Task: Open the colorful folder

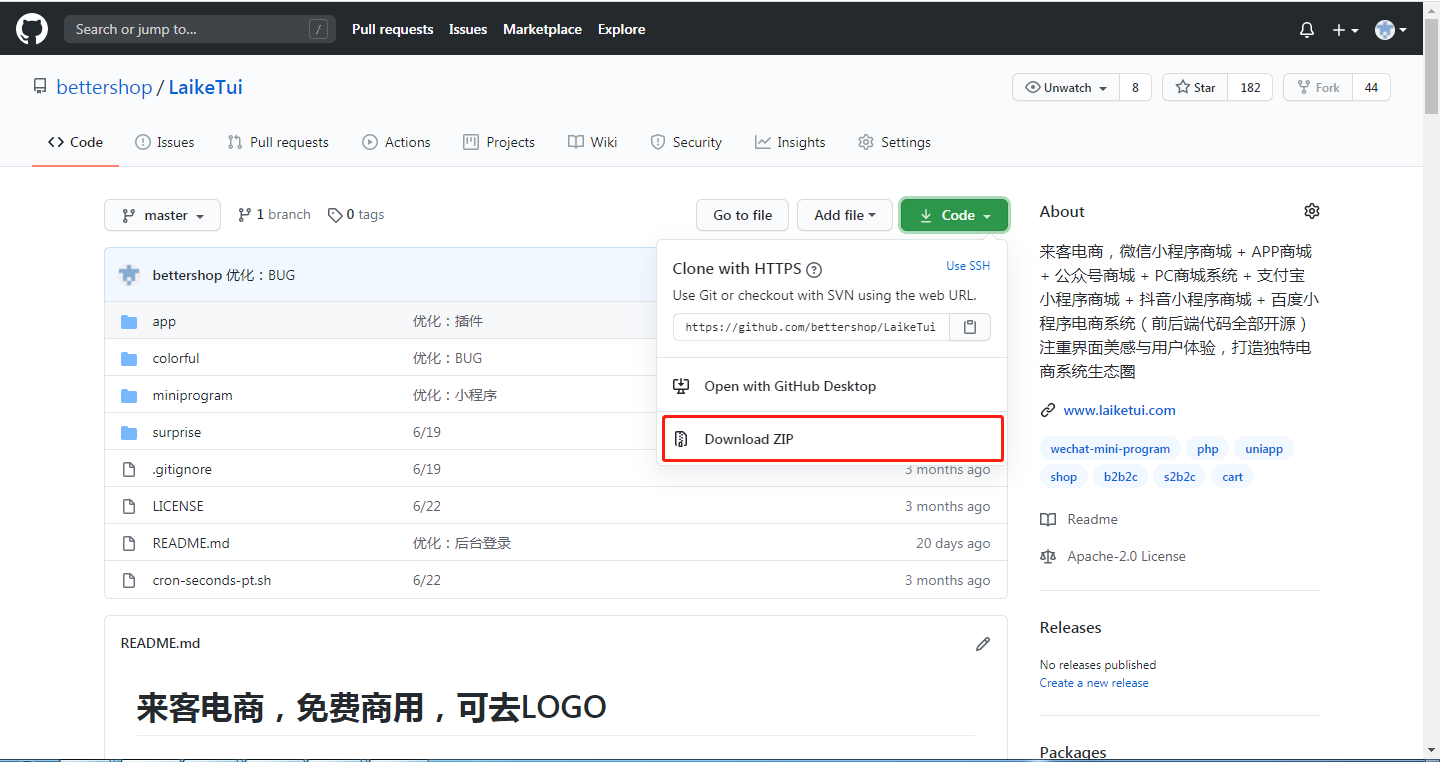Action: point(176,358)
